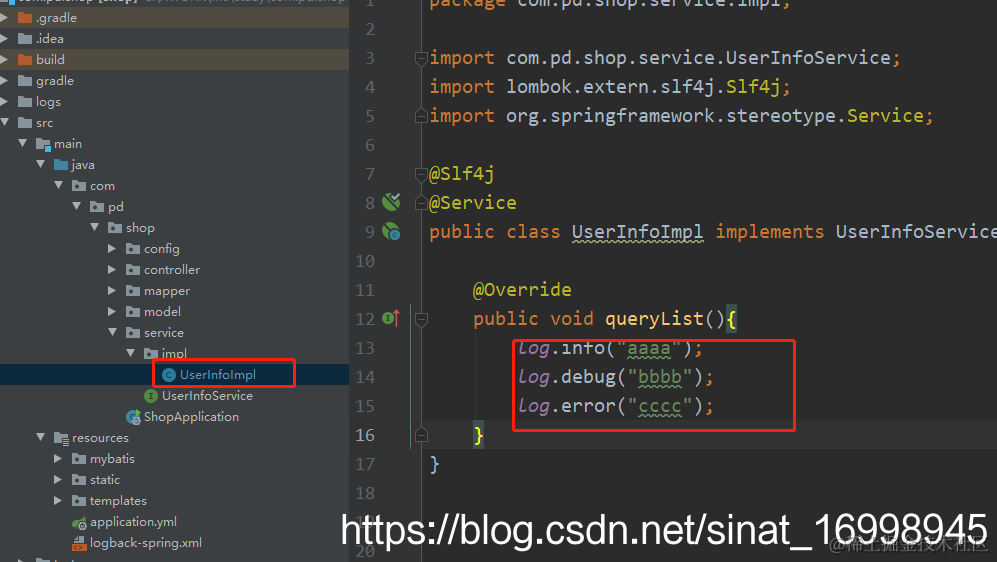Click the @Slf4j annotation
Image resolution: width=997 pixels, height=562 pixels.
point(462,174)
